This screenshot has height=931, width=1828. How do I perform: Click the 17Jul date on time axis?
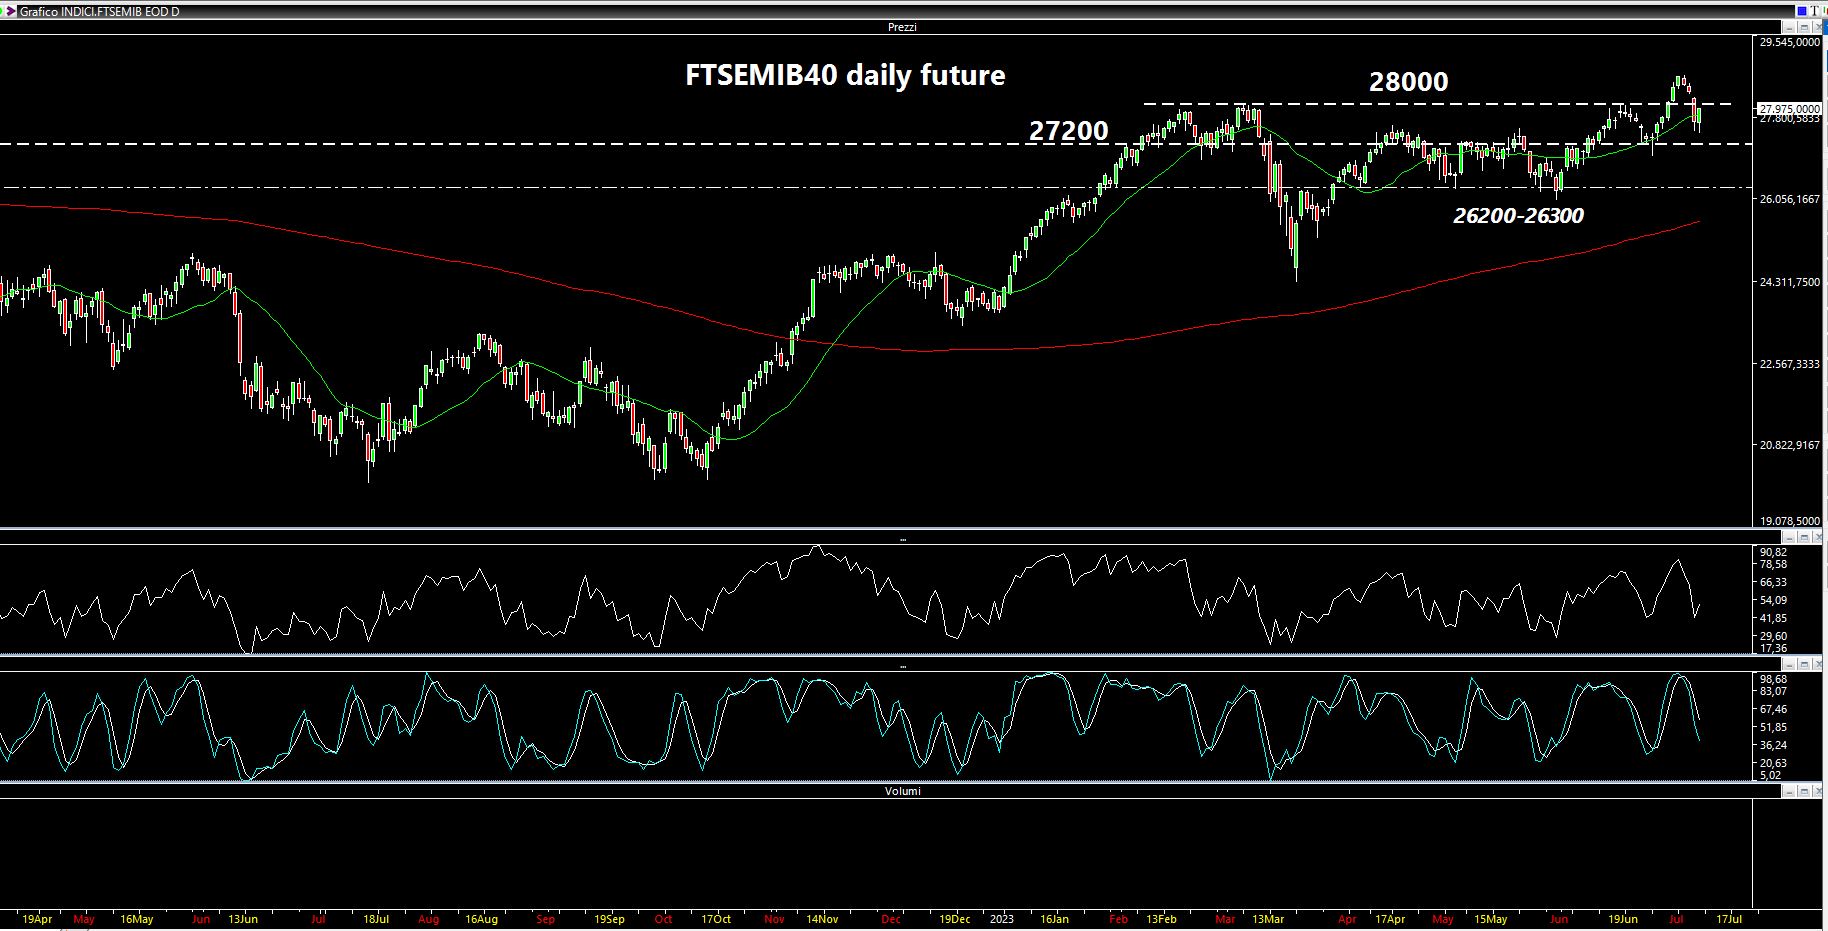pyautogui.click(x=1730, y=918)
